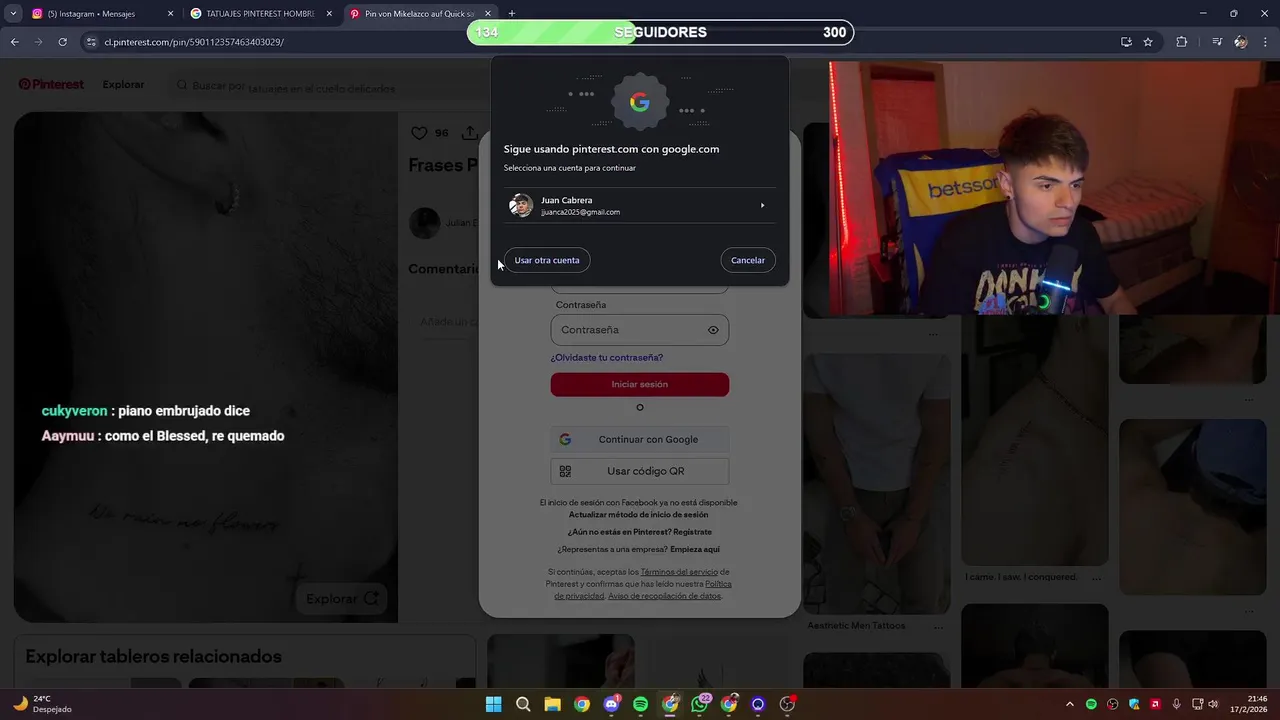Image resolution: width=1280 pixels, height=720 pixels.
Task: Close the TATUAJES PINTEREST HOMBRE tab
Action: (x=329, y=14)
